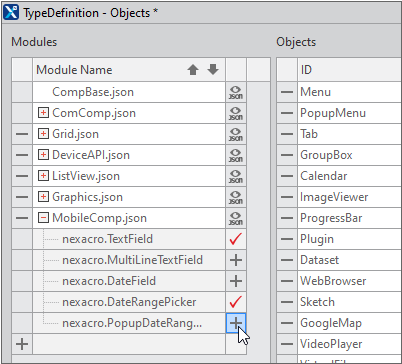Expand the ComComp.json tree node
402x364 pixels.
click(x=43, y=113)
